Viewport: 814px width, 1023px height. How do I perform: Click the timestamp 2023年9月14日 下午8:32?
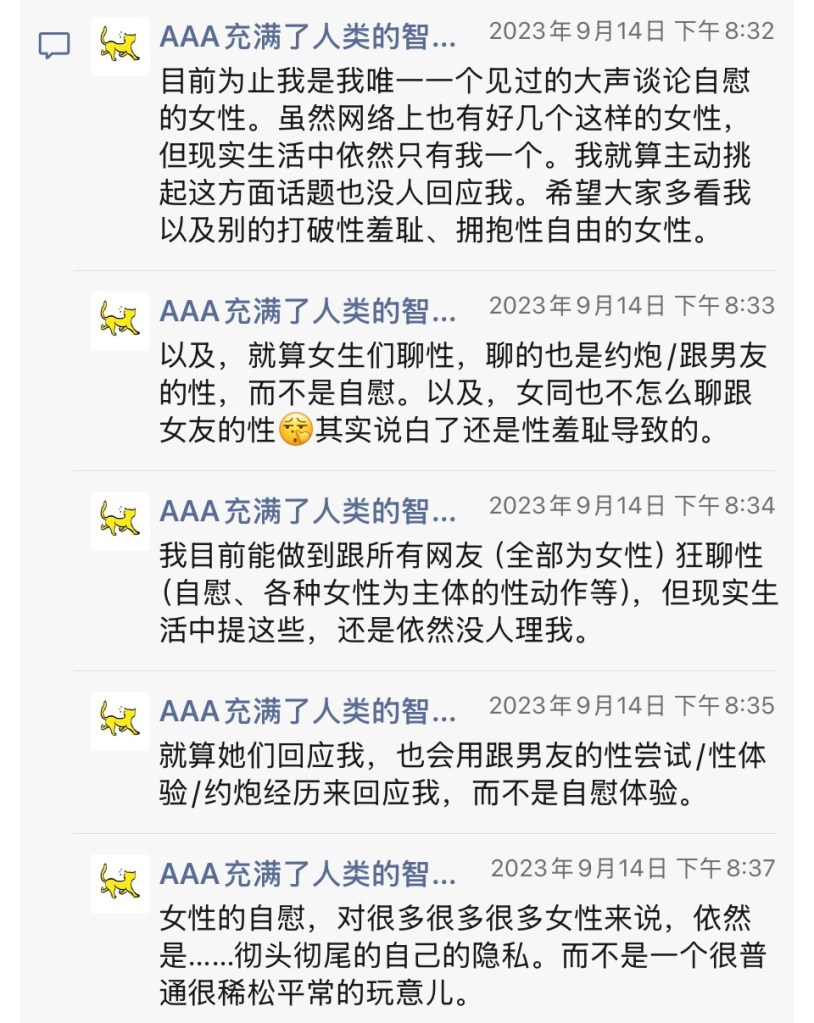click(x=631, y=31)
